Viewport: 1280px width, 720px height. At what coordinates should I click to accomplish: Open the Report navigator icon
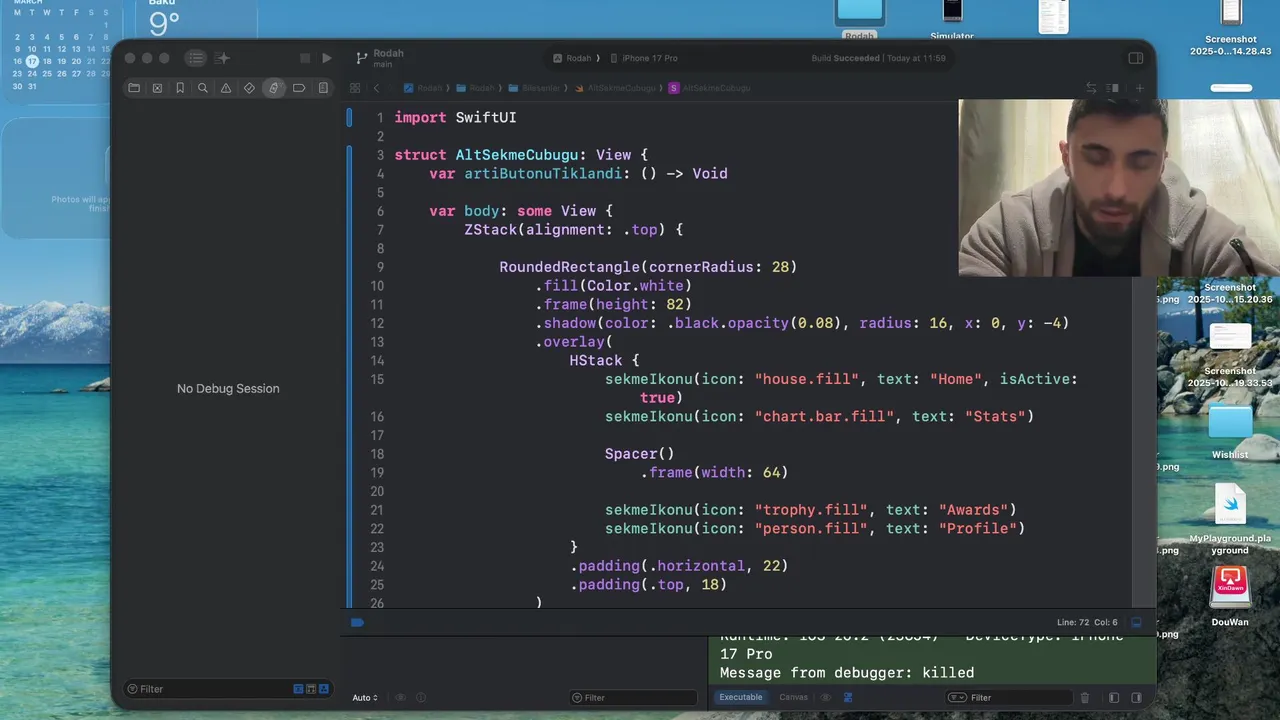click(x=323, y=88)
